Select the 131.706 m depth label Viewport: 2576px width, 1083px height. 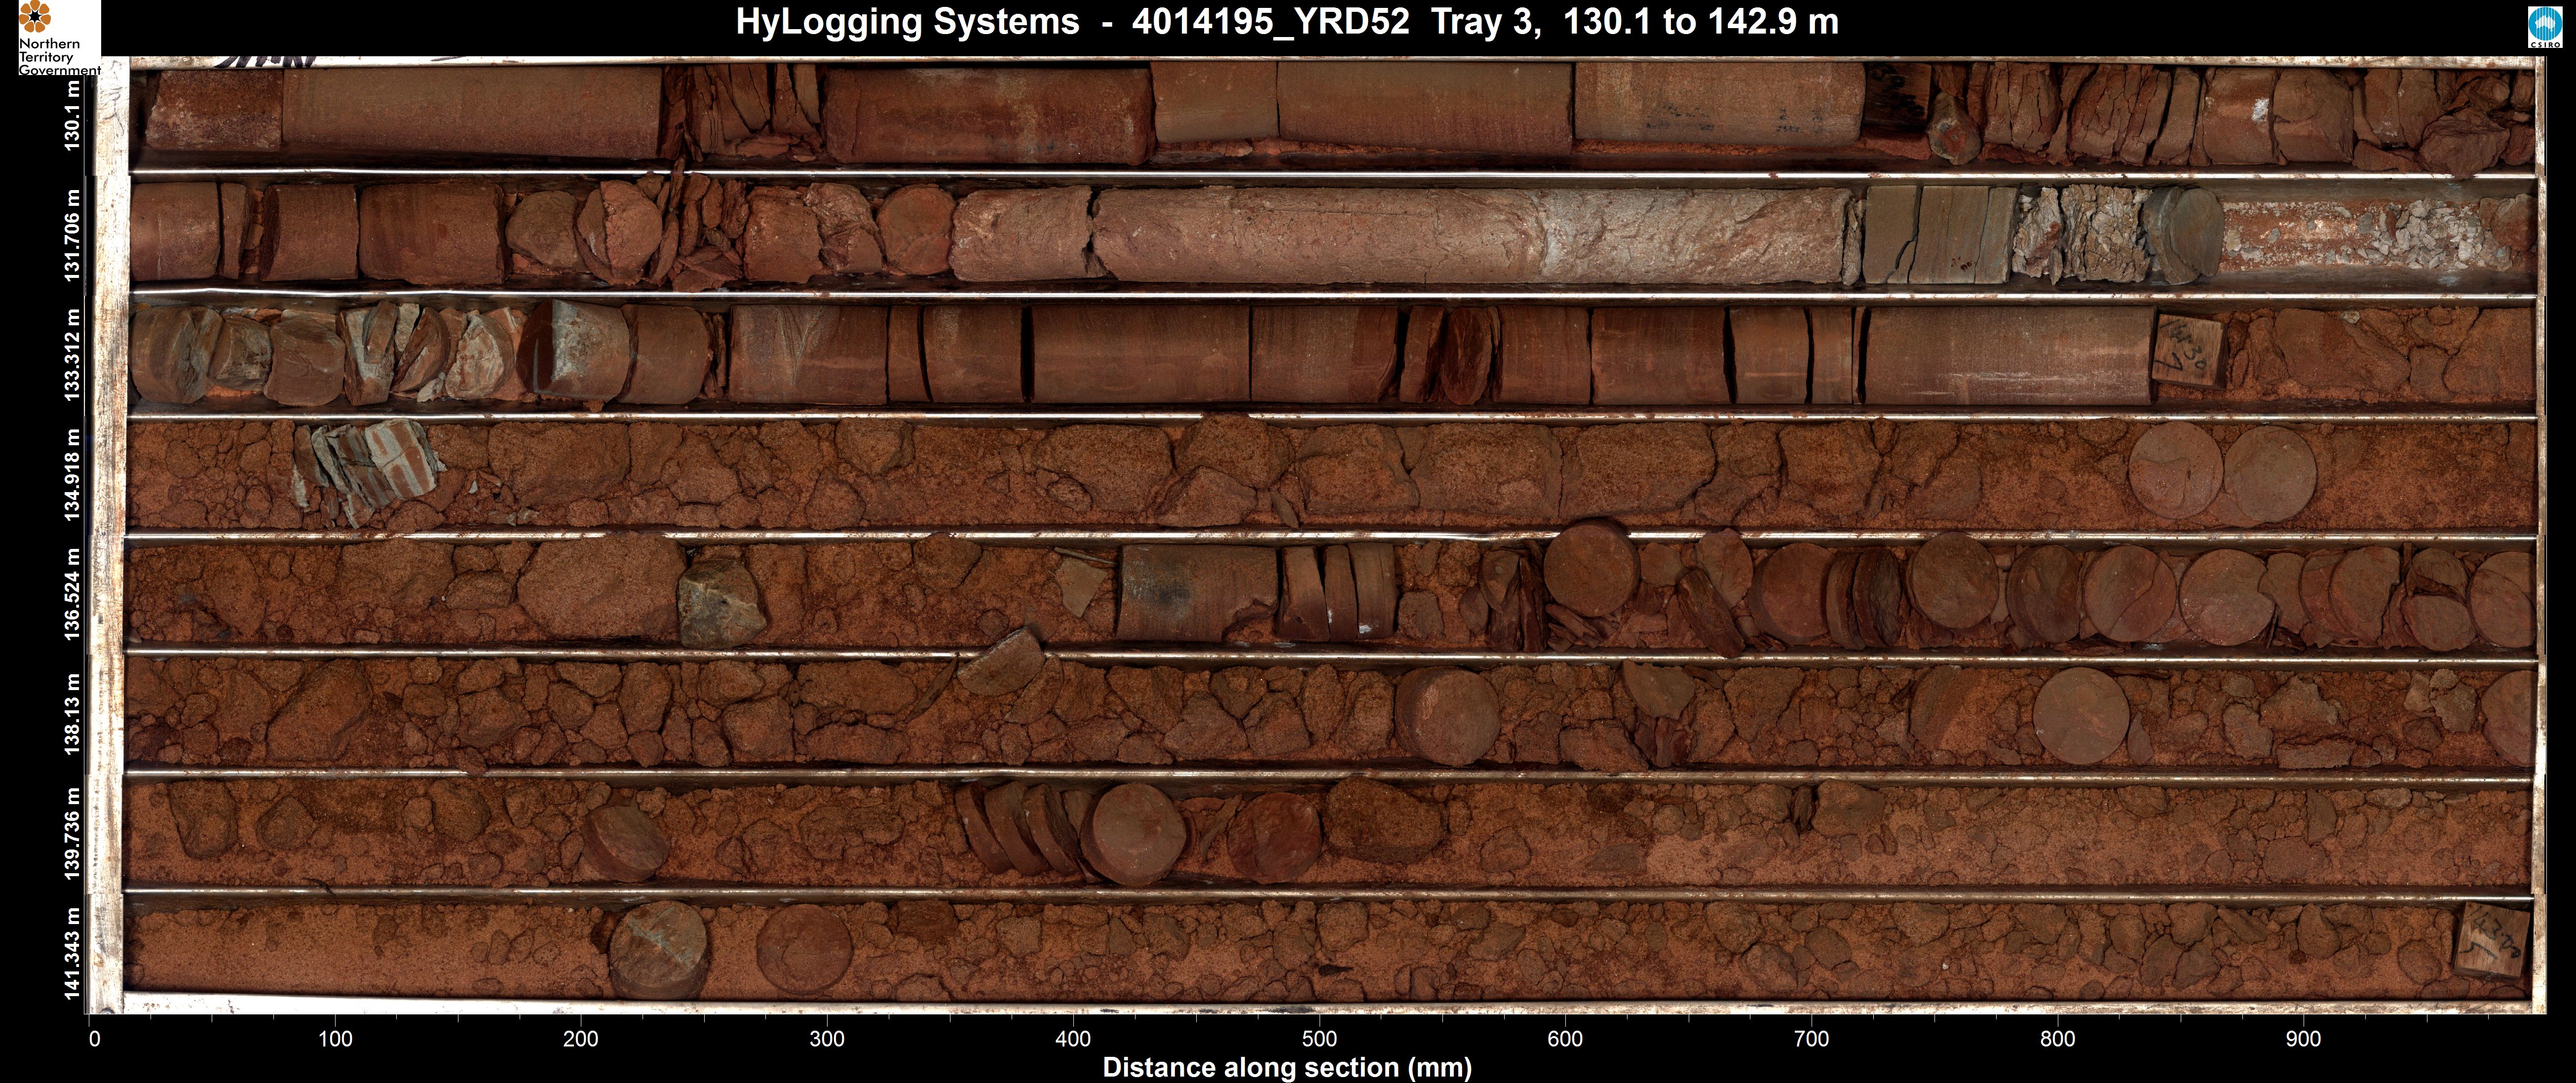tap(72, 235)
